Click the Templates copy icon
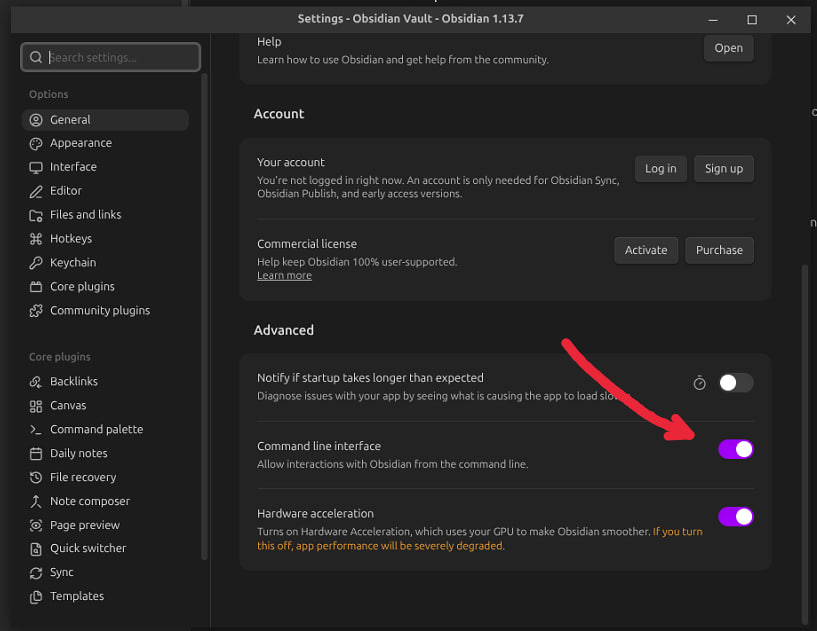817x631 pixels. coord(36,597)
